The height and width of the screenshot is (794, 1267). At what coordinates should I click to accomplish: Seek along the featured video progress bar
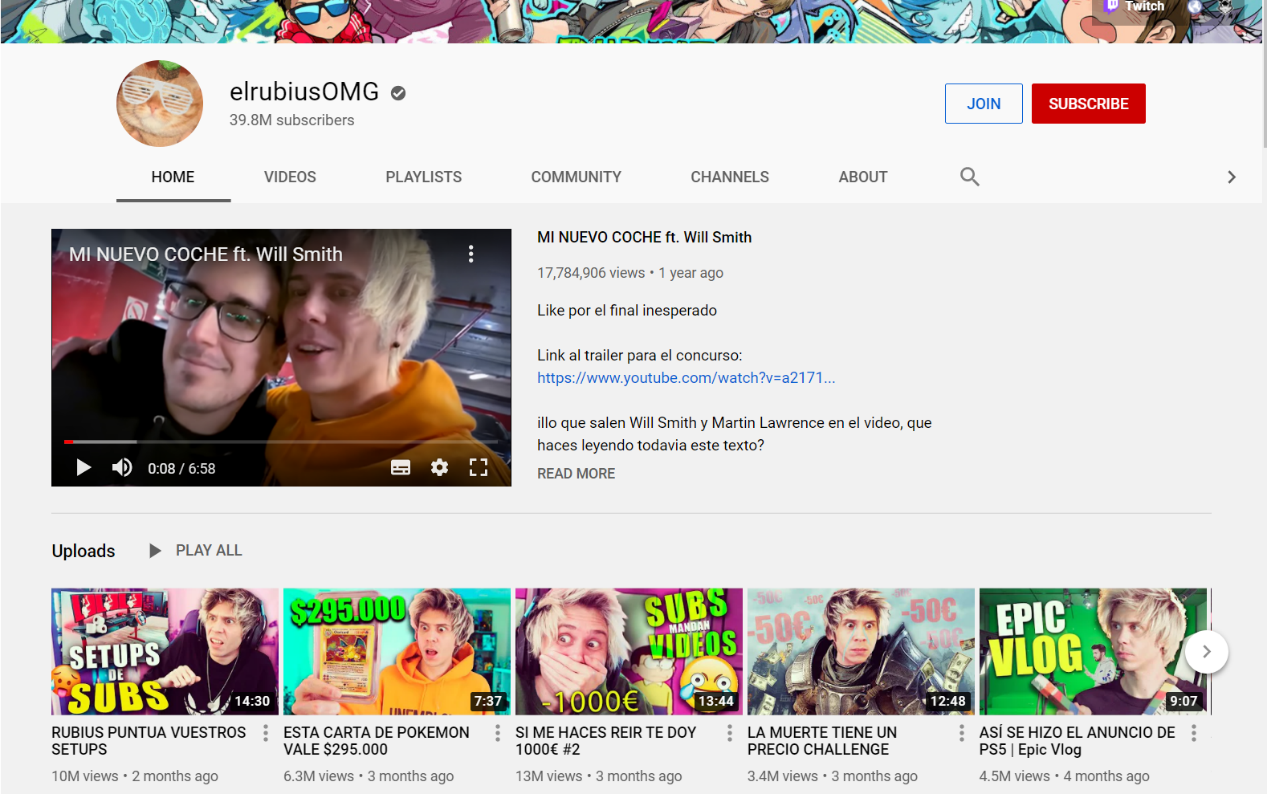pos(281,441)
